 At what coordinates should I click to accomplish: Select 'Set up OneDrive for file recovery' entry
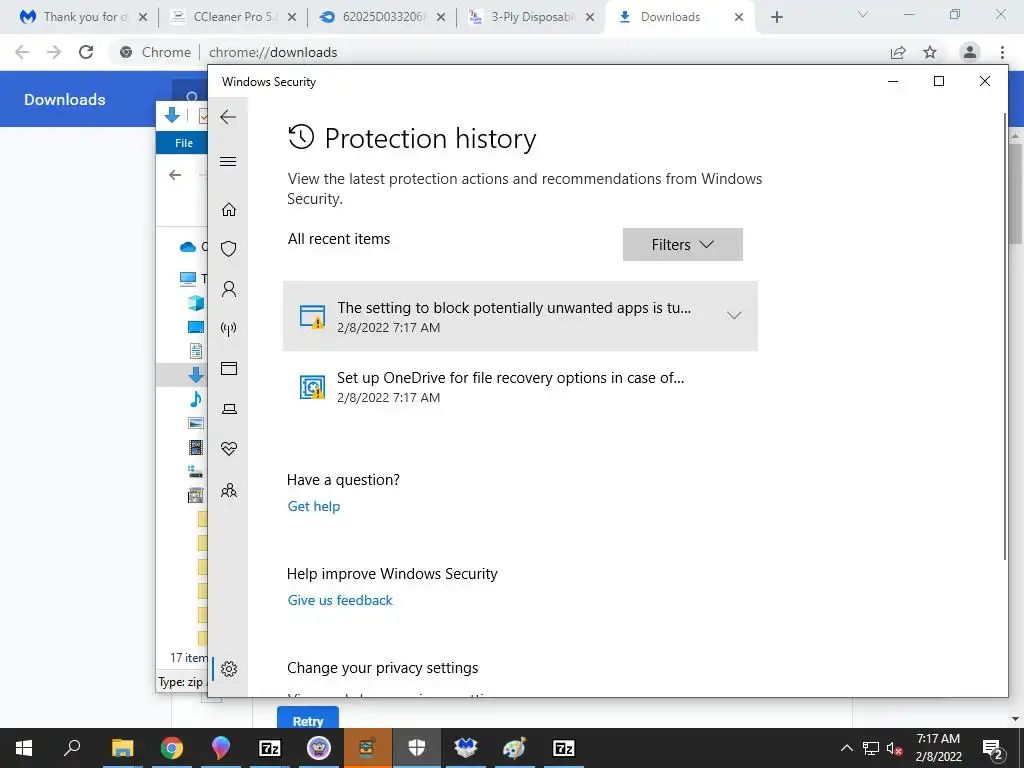coord(520,387)
